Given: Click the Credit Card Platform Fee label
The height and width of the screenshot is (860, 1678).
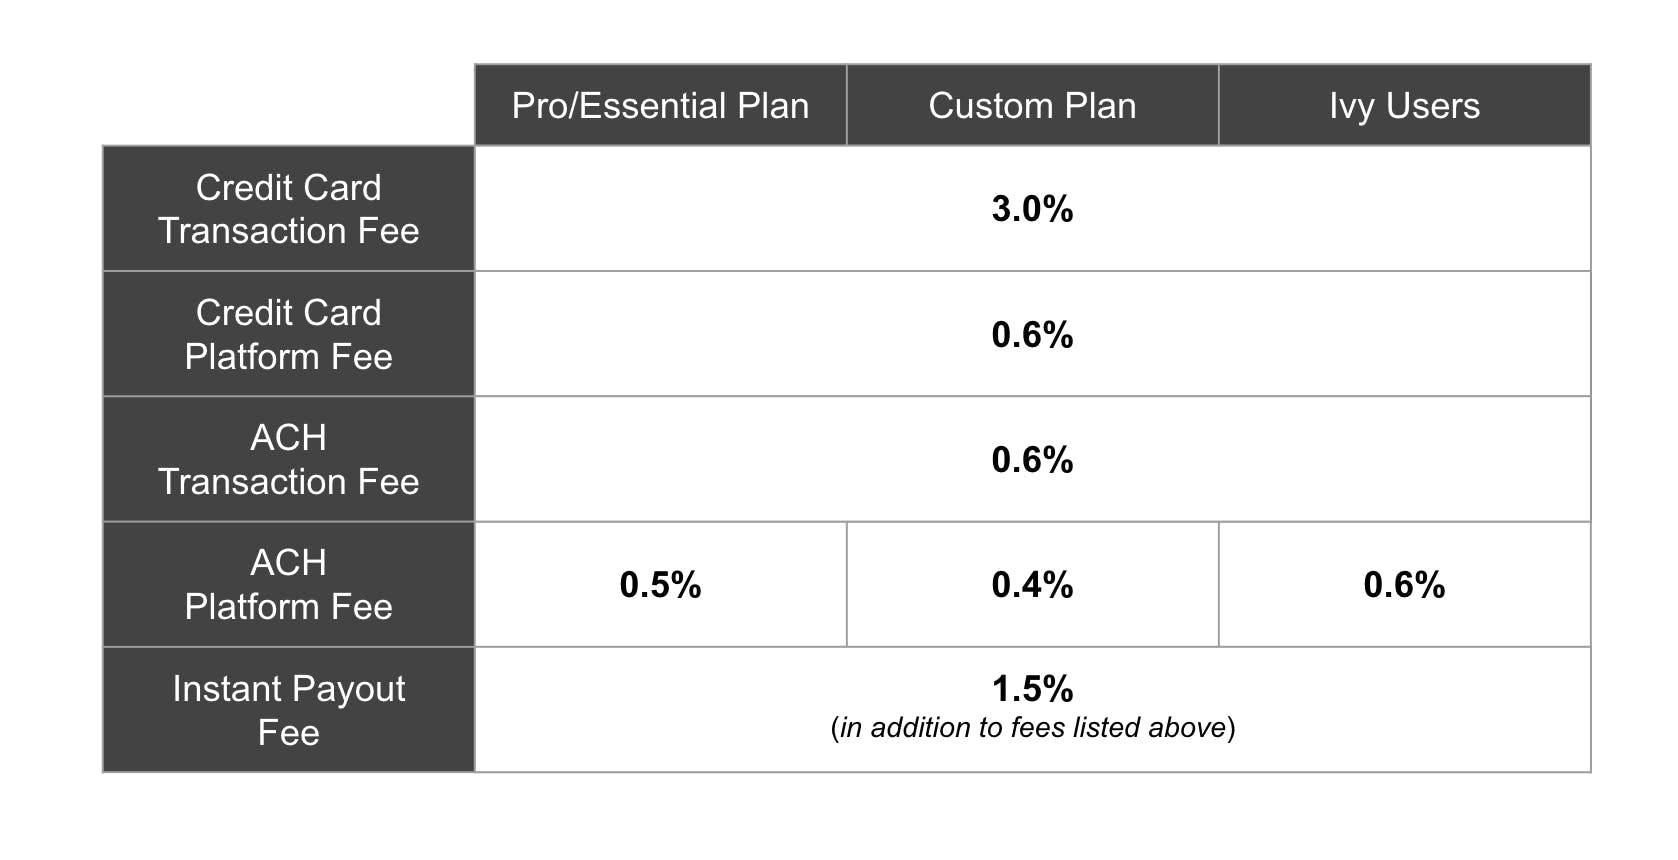Looking at the screenshot, I should coord(288,334).
